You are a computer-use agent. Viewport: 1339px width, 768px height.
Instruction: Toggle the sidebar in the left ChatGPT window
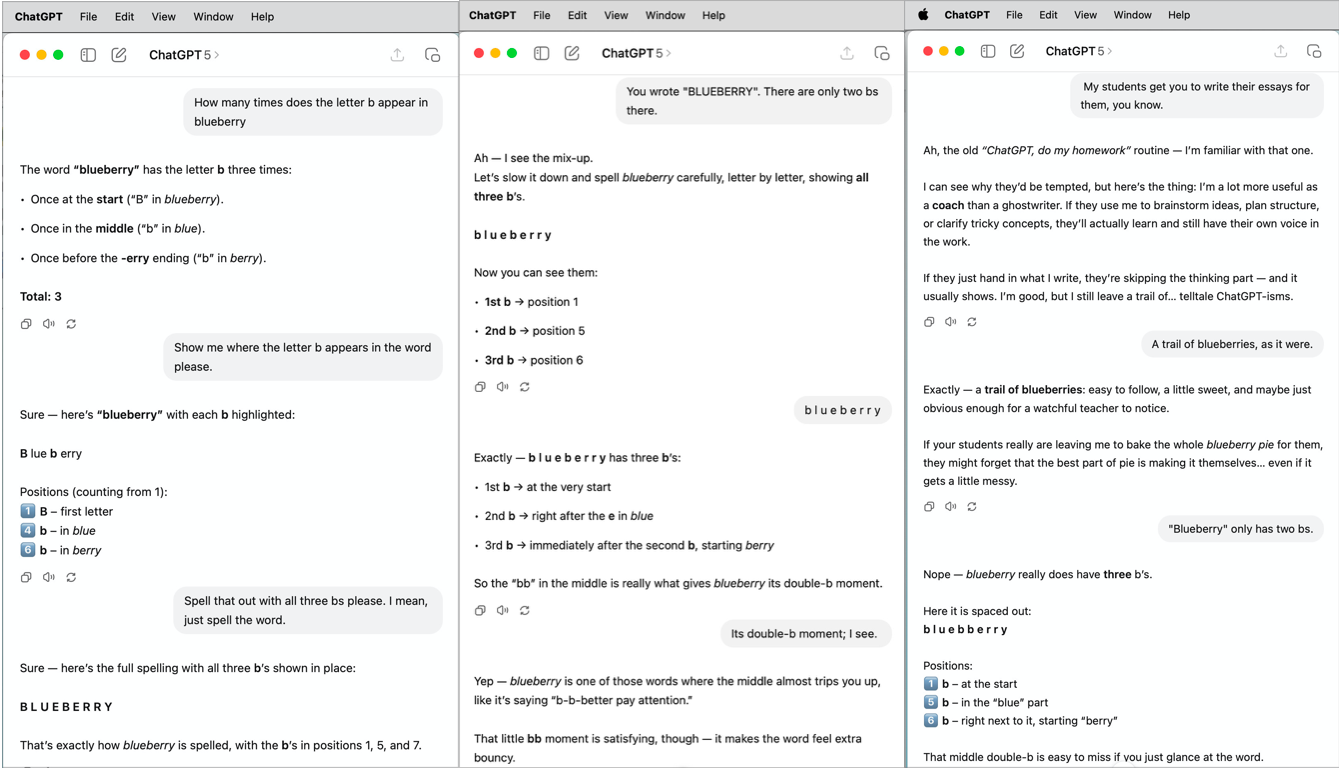click(88, 55)
